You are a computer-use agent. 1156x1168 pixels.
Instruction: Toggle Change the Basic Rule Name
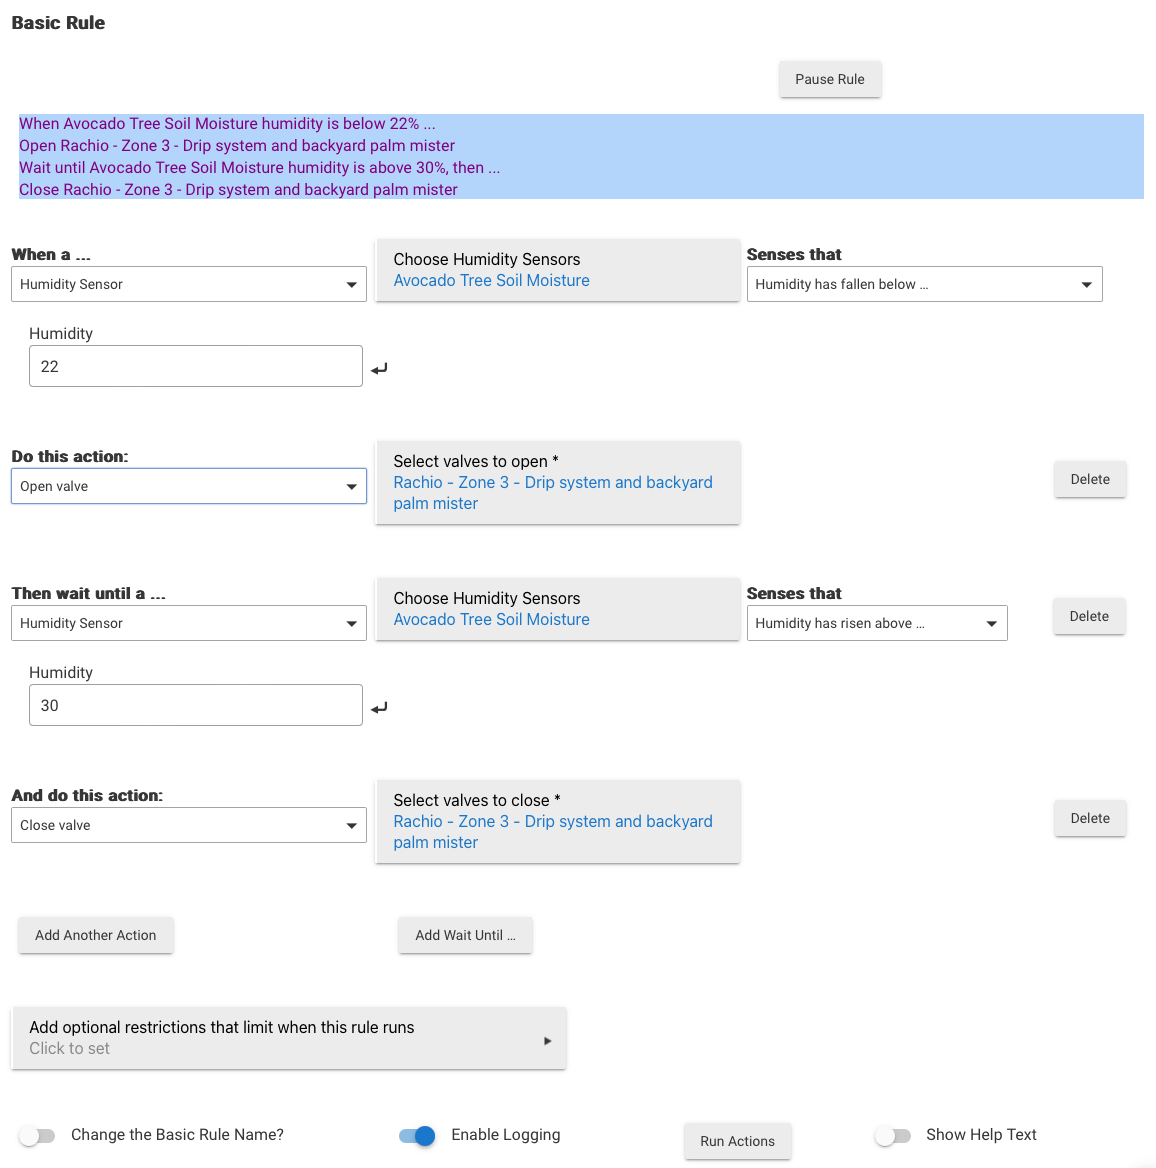[37, 1135]
